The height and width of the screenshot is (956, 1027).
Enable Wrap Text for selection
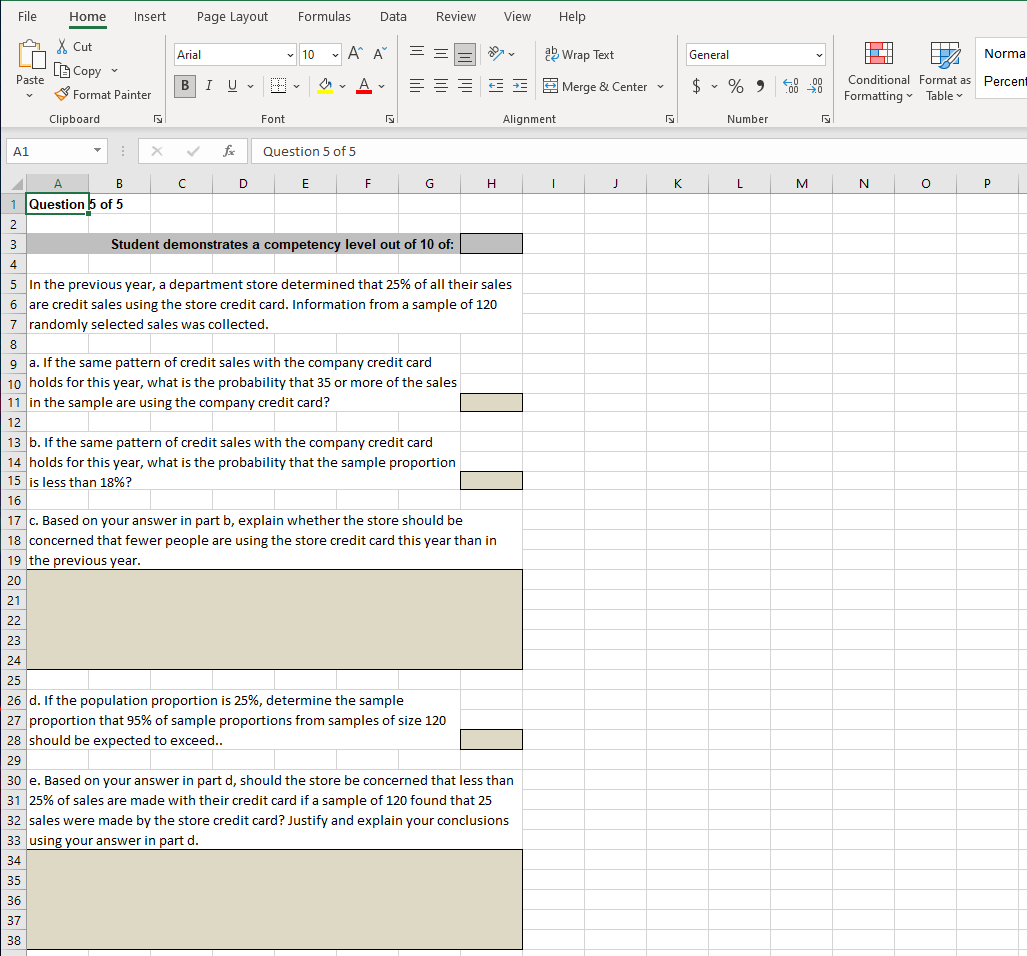[580, 54]
